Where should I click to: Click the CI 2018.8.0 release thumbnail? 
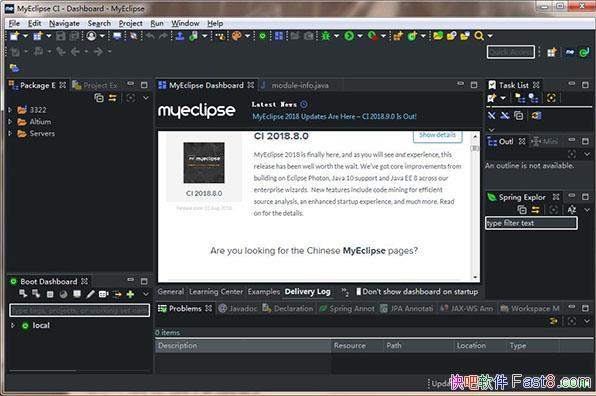pos(204,163)
